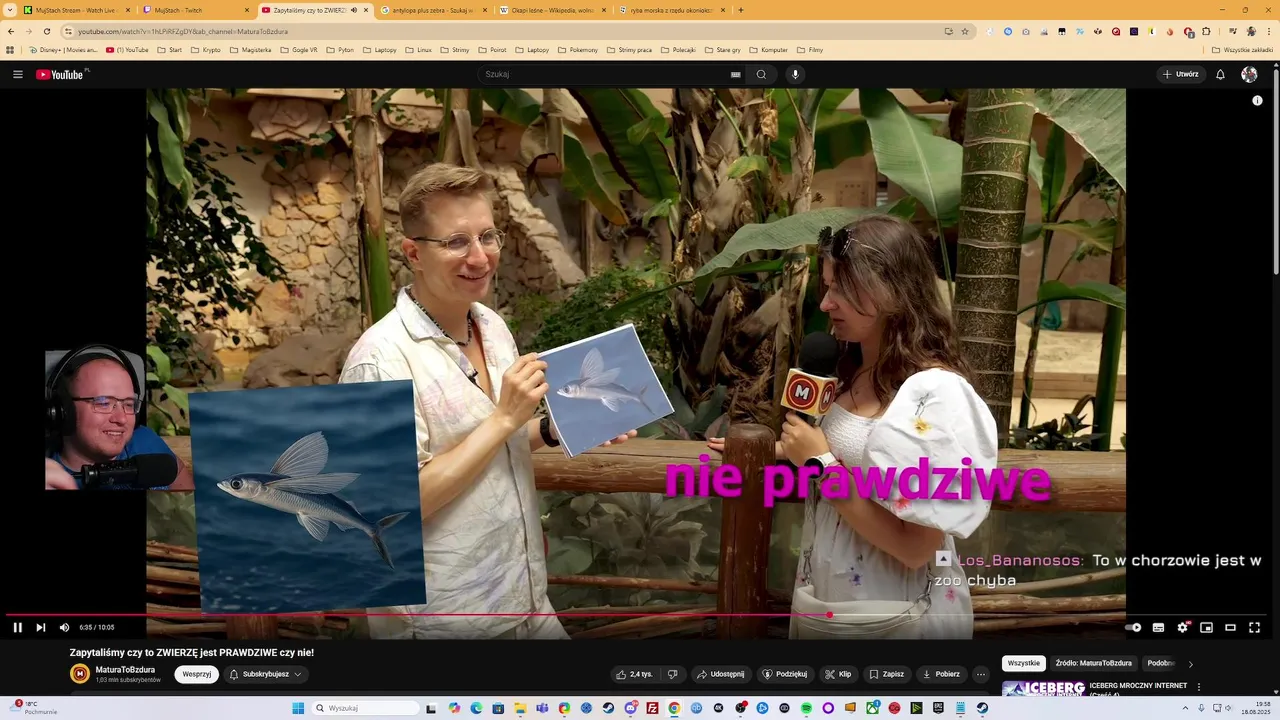The image size is (1280, 720).
Task: Open the MaturaToBzdura channel avatar
Action: [x=80, y=674]
